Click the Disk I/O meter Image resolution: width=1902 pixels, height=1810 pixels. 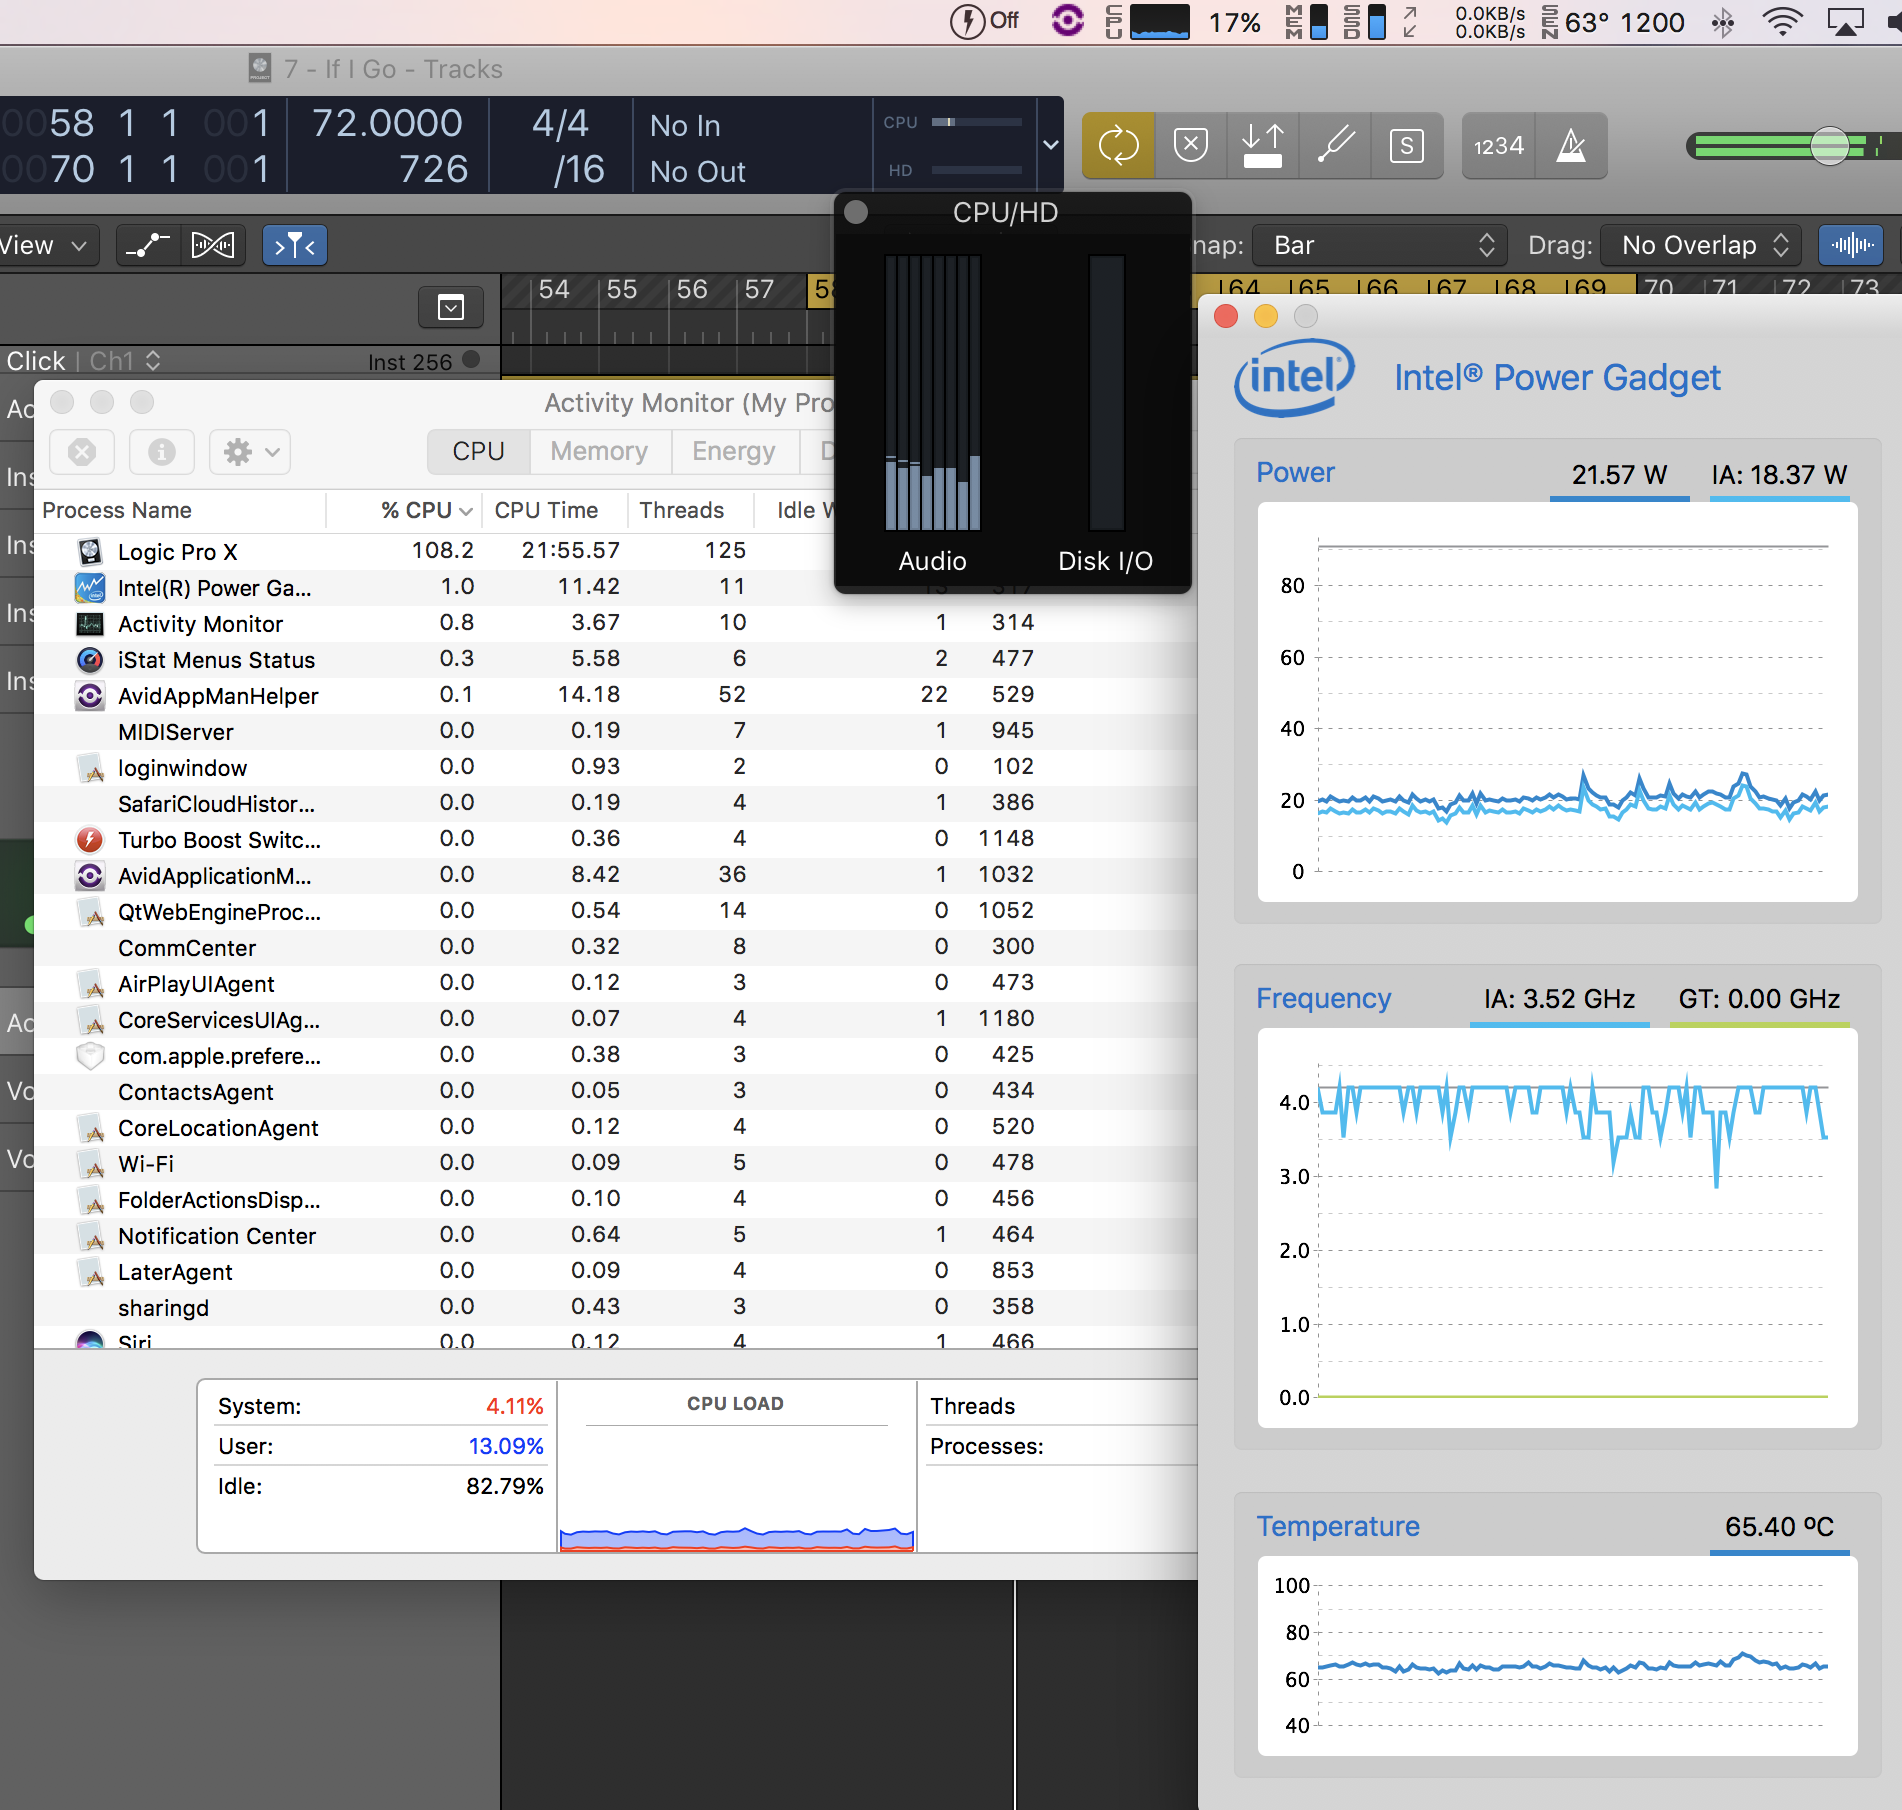pos(1106,392)
